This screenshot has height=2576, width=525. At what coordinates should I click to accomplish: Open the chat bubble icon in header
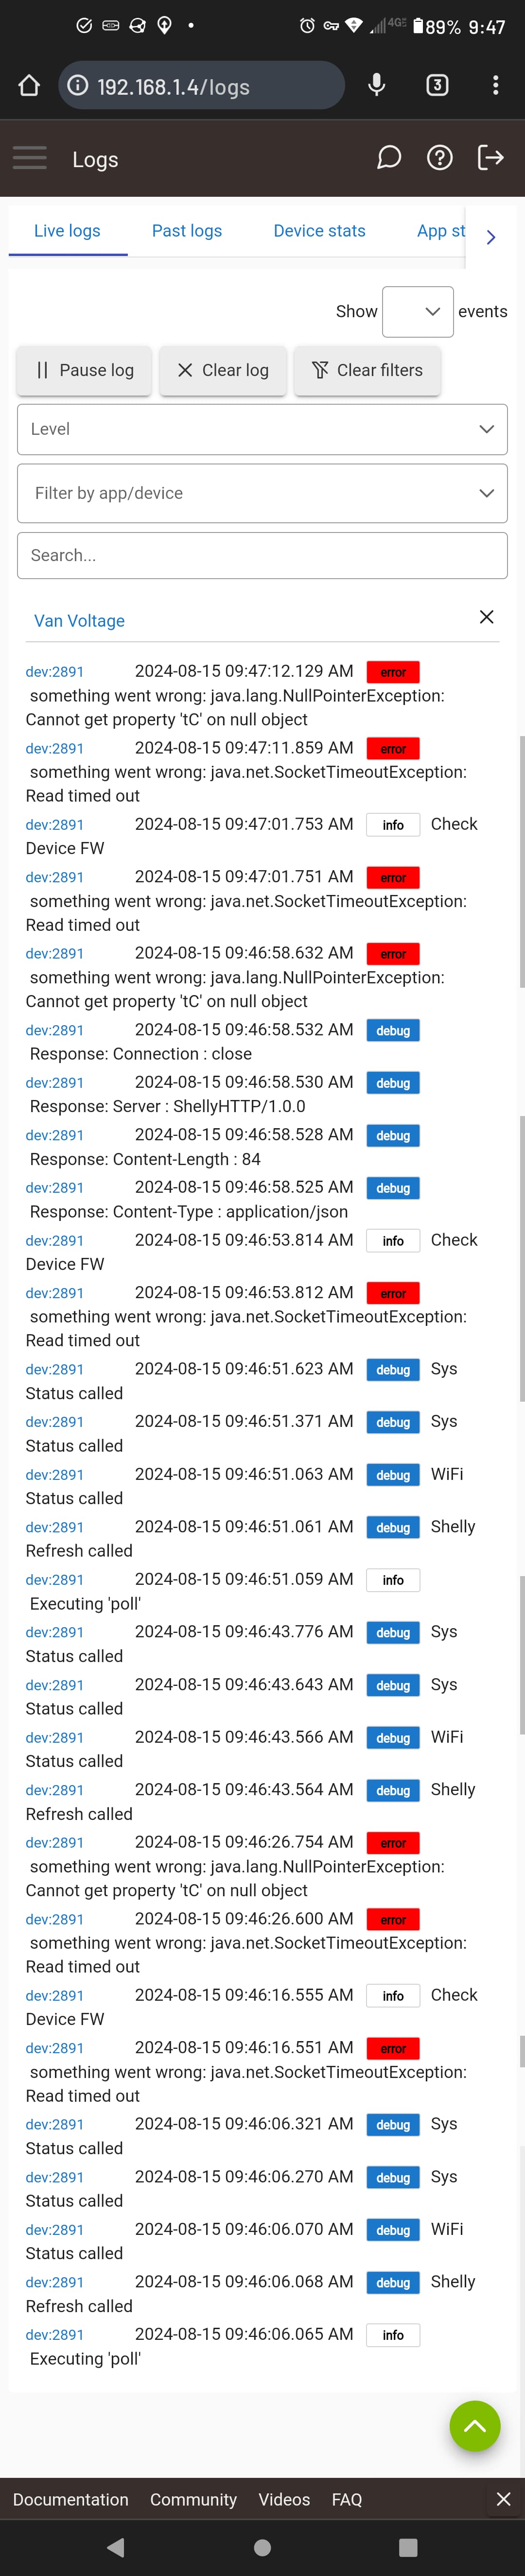click(389, 158)
